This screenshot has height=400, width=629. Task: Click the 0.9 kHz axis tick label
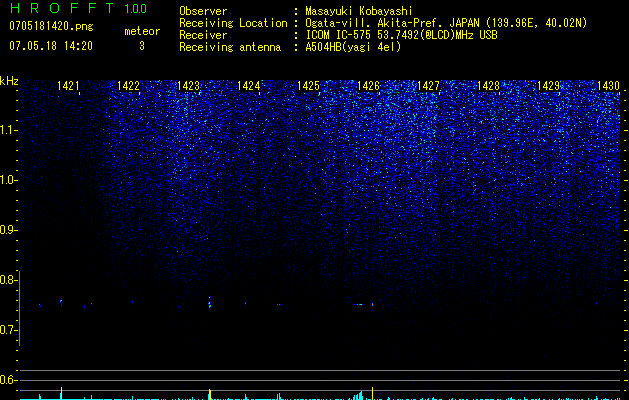point(7,230)
